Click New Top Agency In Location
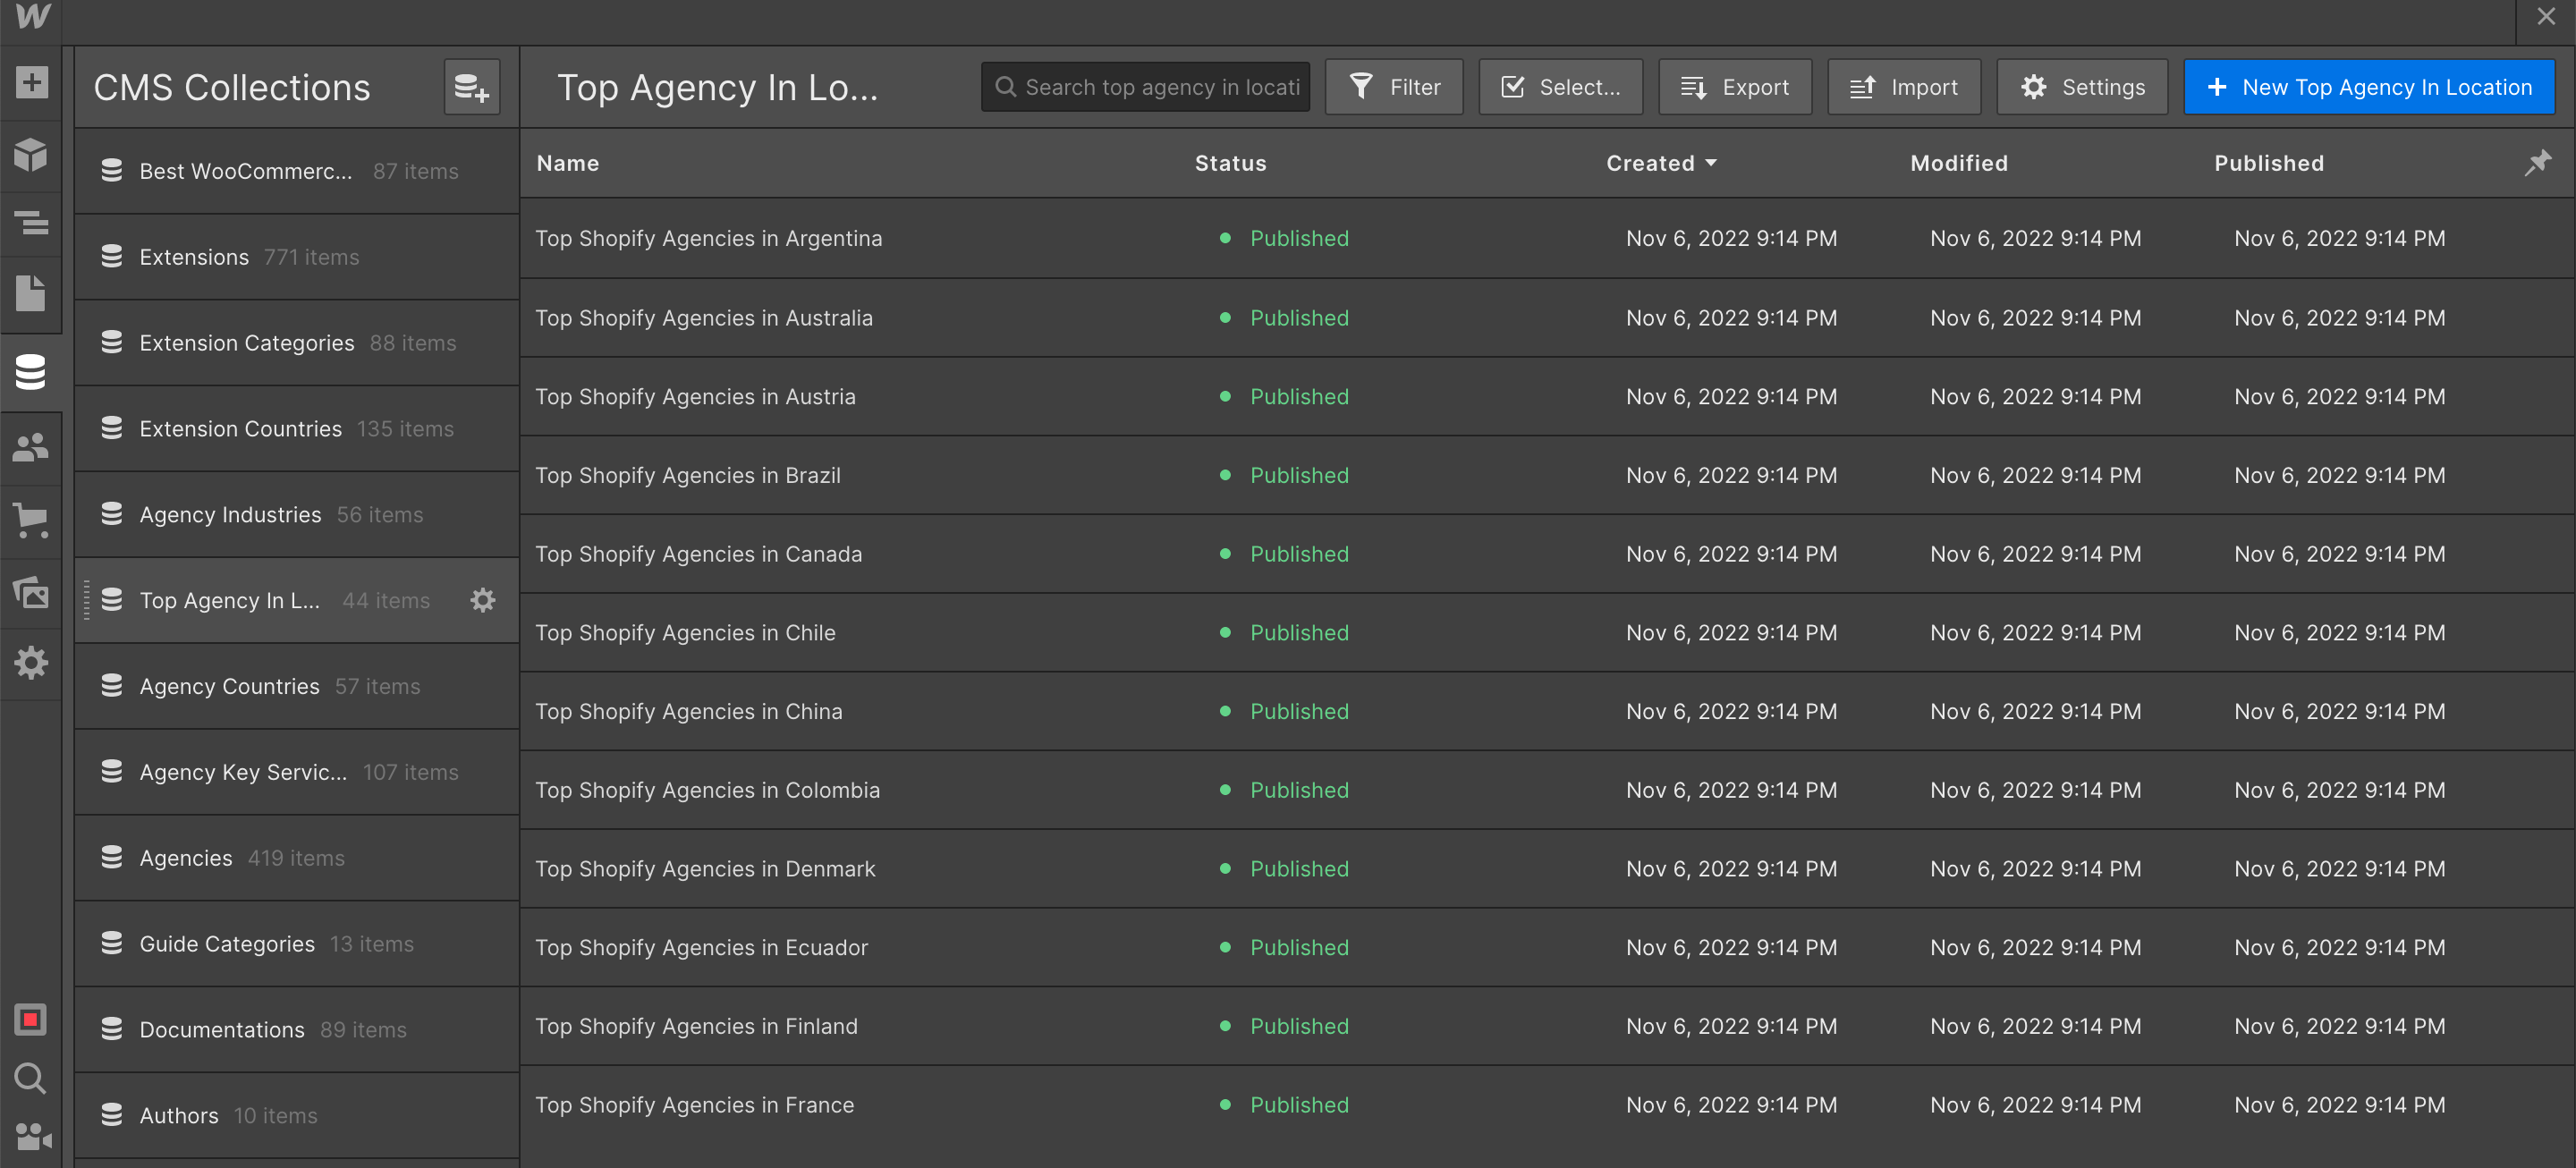This screenshot has width=2576, height=1168. click(x=2369, y=88)
